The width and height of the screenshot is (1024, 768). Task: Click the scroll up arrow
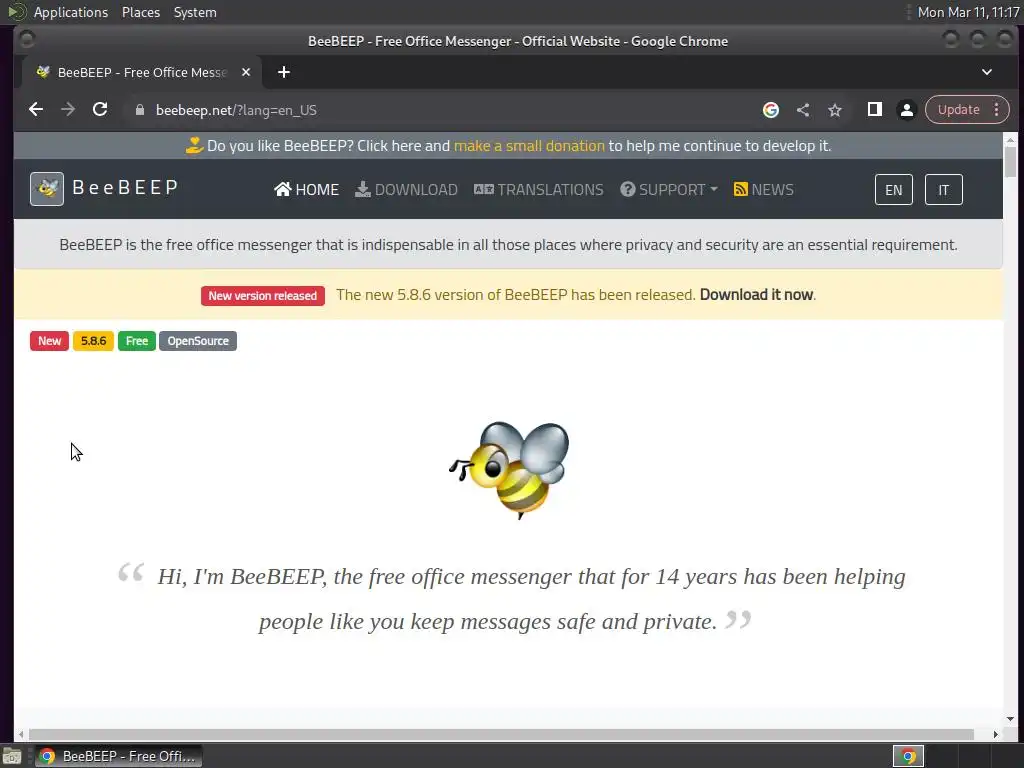click(1010, 140)
